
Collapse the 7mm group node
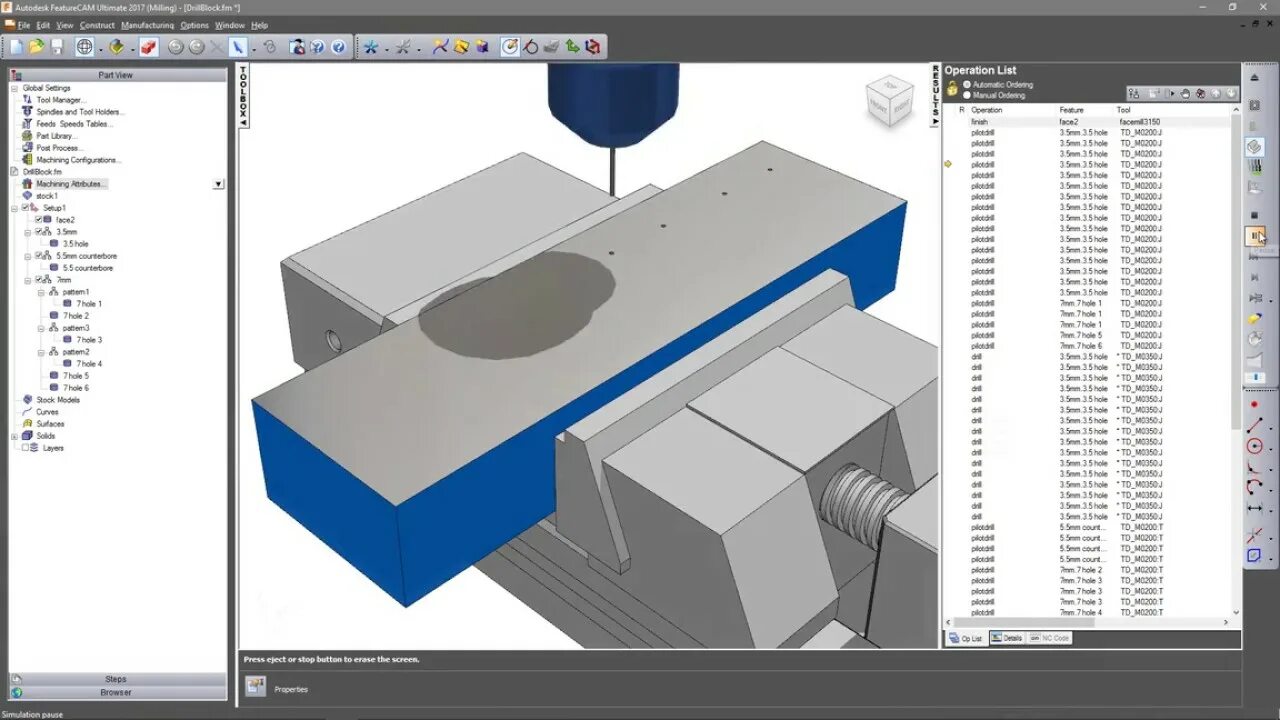coord(28,280)
